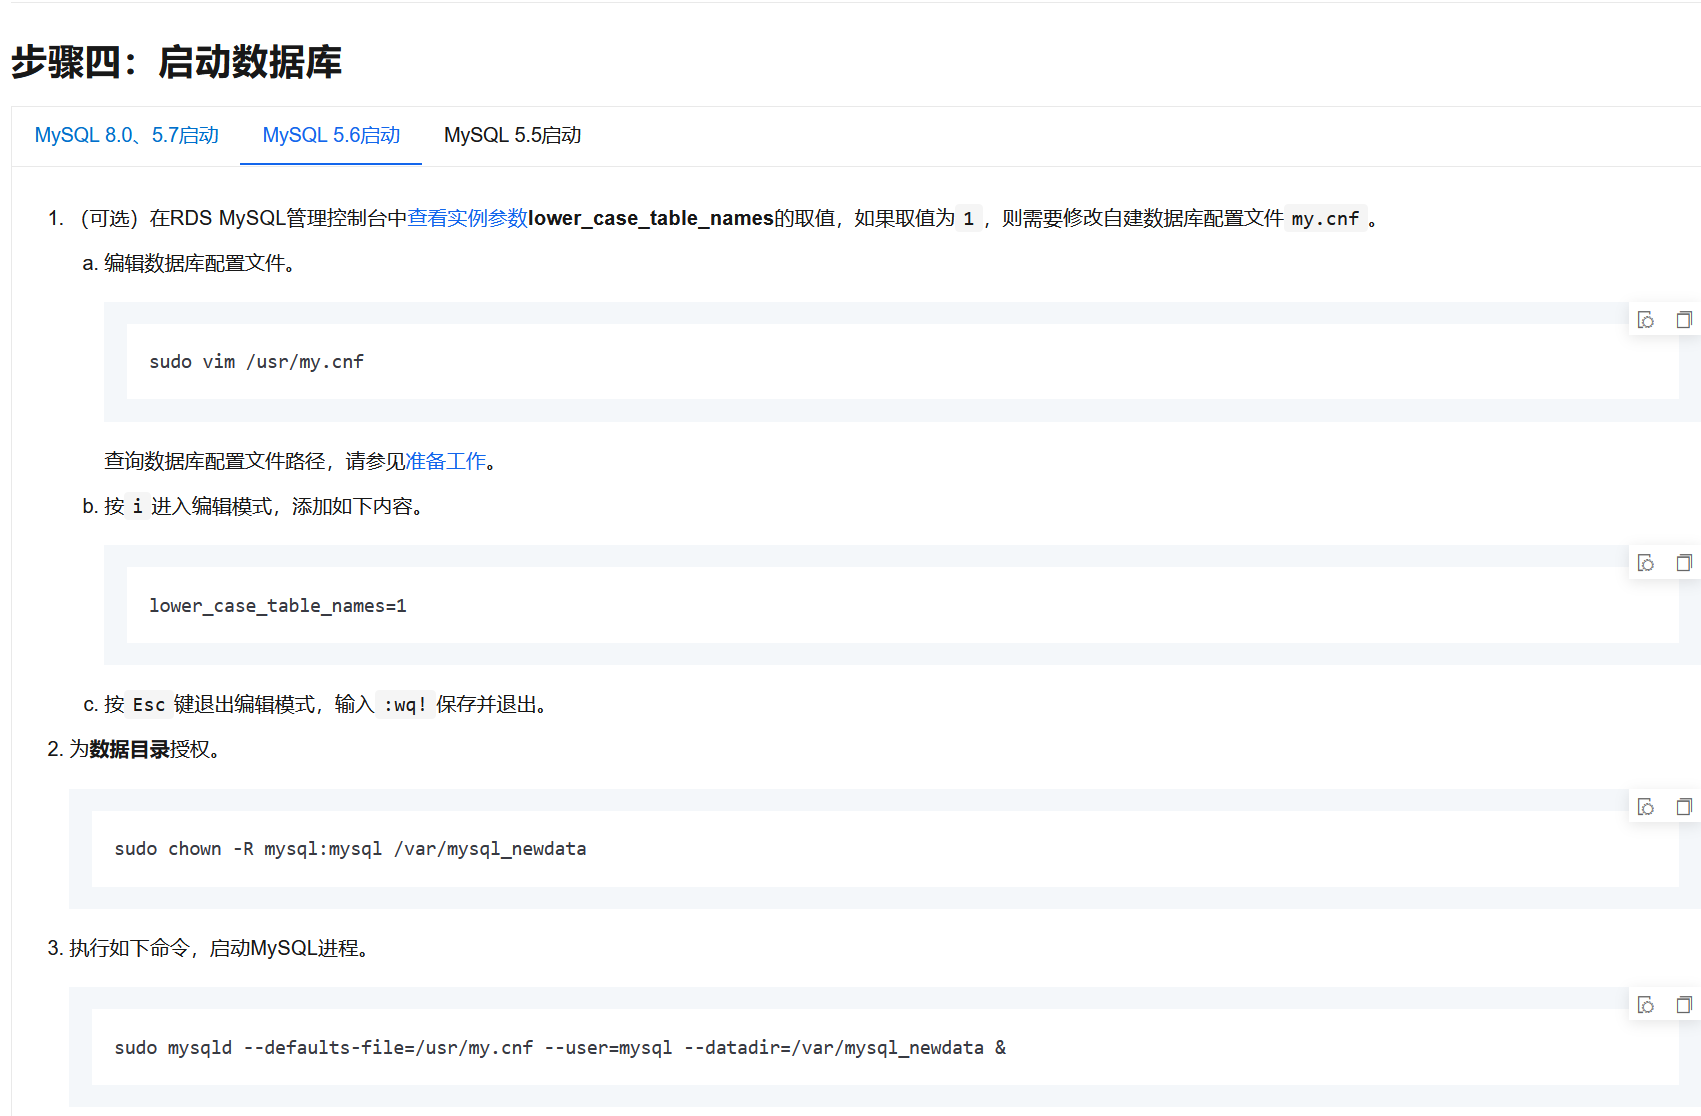Copy the lower_case_table_names=1 code

point(1684,563)
